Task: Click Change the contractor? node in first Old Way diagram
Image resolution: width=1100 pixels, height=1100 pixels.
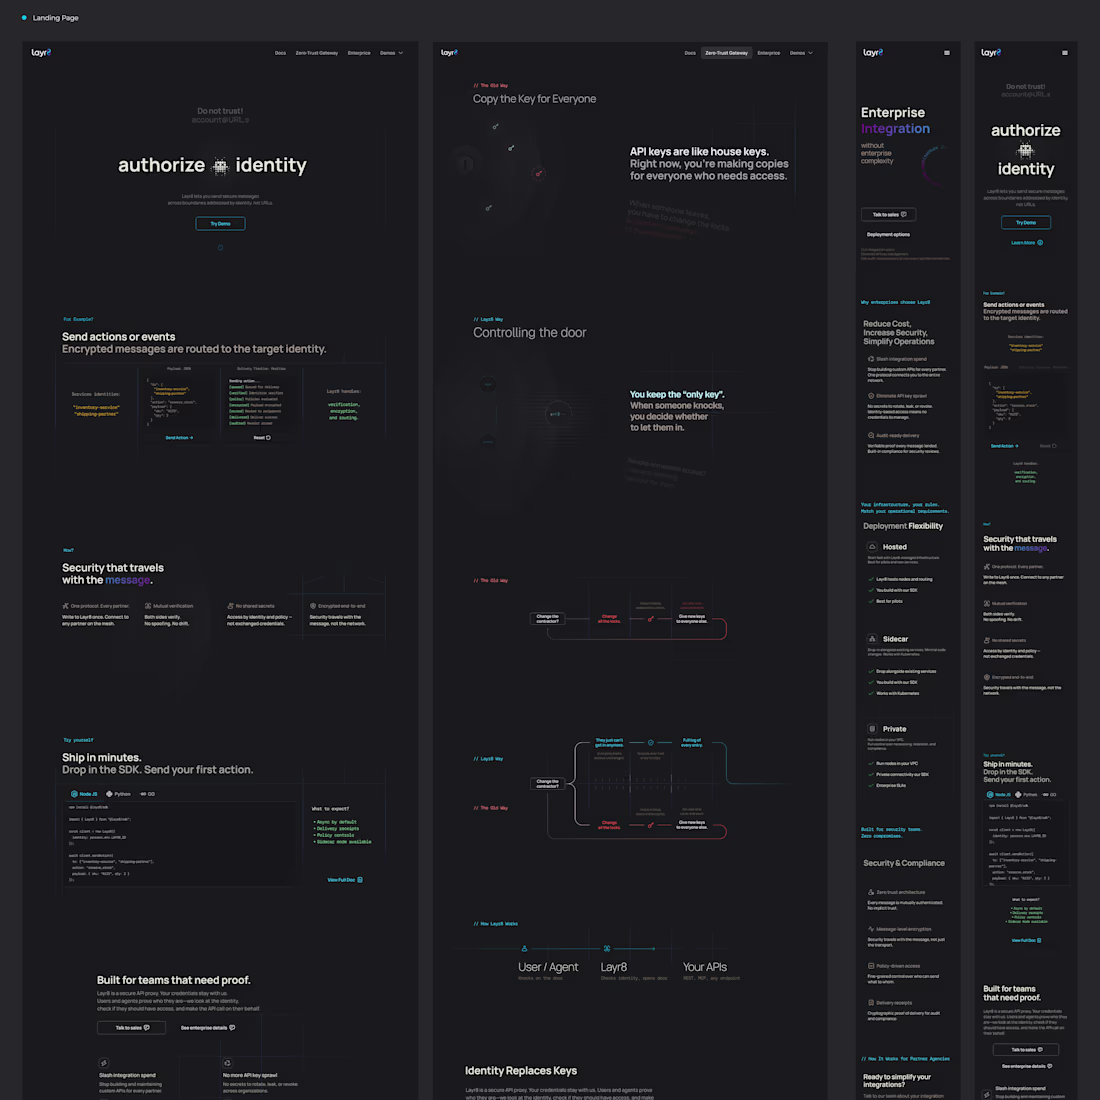Action: [x=547, y=618]
